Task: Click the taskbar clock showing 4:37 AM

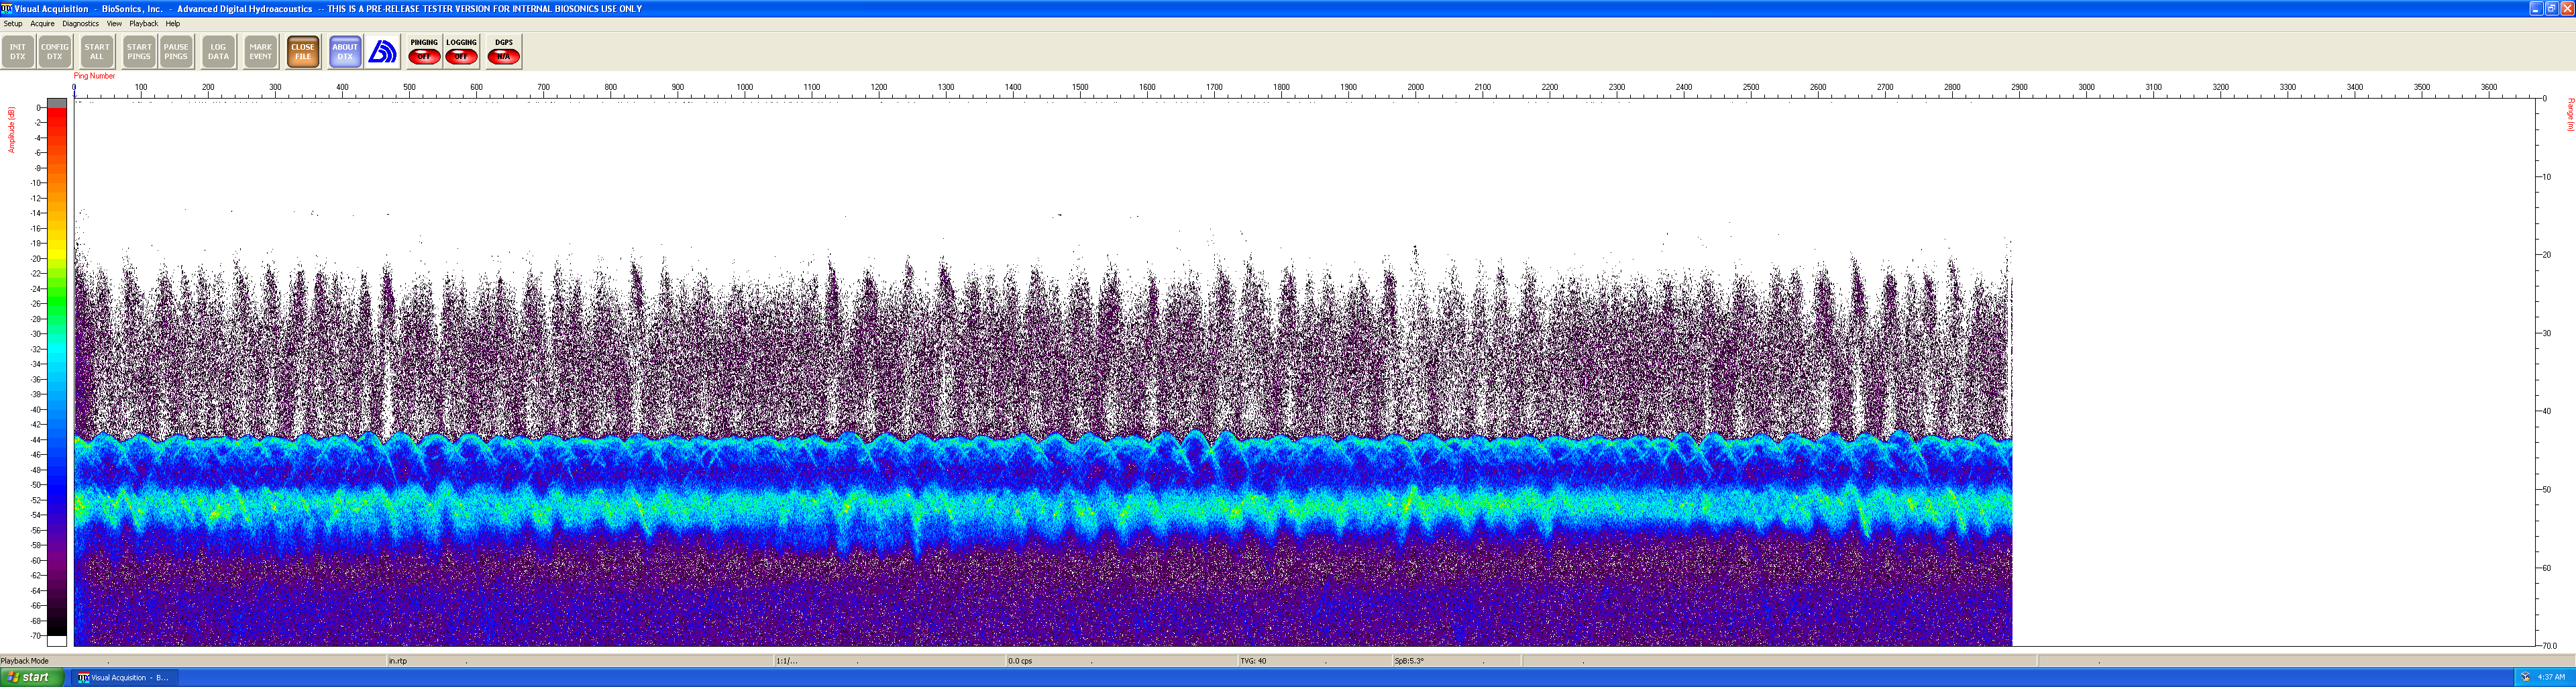Action: [2551, 678]
